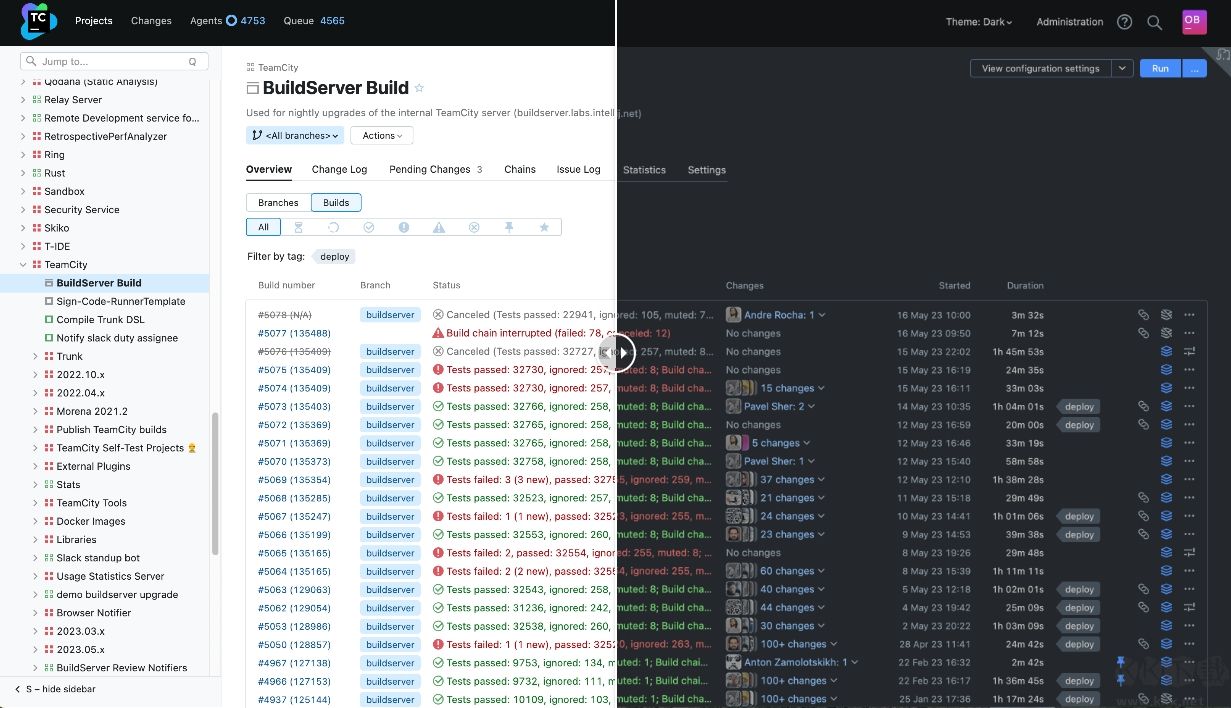Click Andre Rocha's avatar in the Changes column
Viewport: 1231px width, 708px height.
(x=733, y=315)
